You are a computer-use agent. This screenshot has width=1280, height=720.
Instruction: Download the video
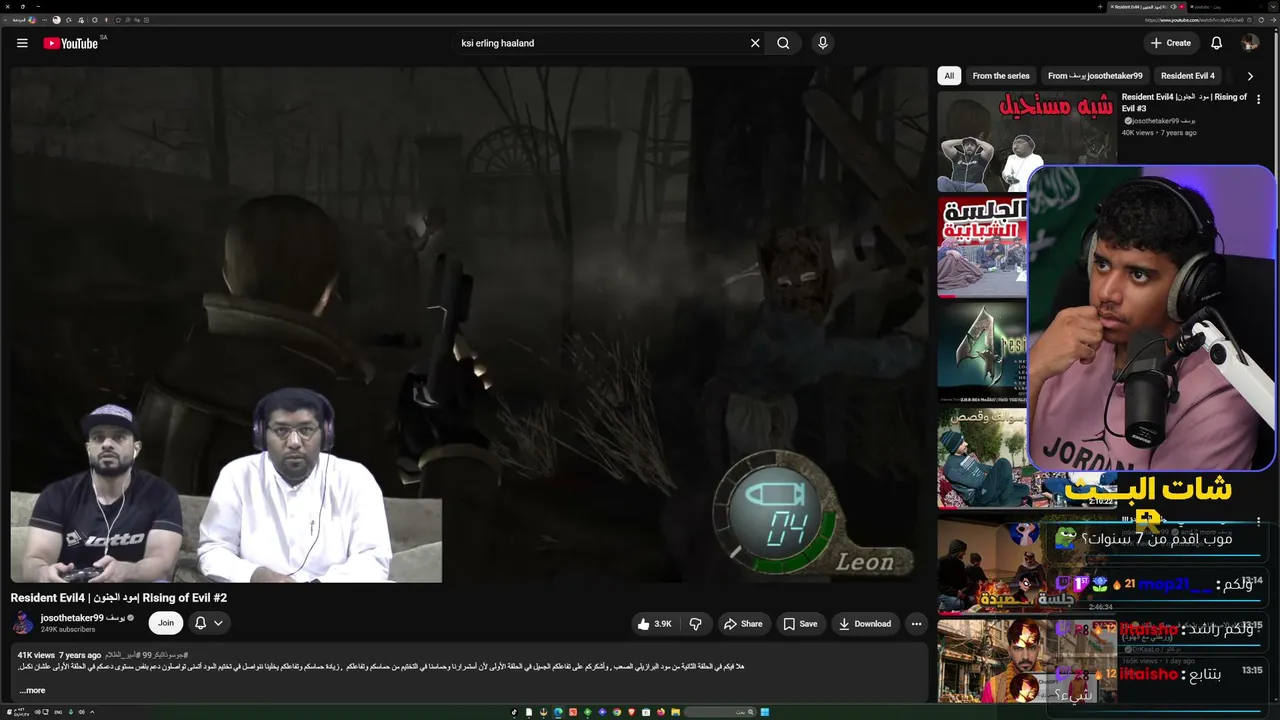865,624
